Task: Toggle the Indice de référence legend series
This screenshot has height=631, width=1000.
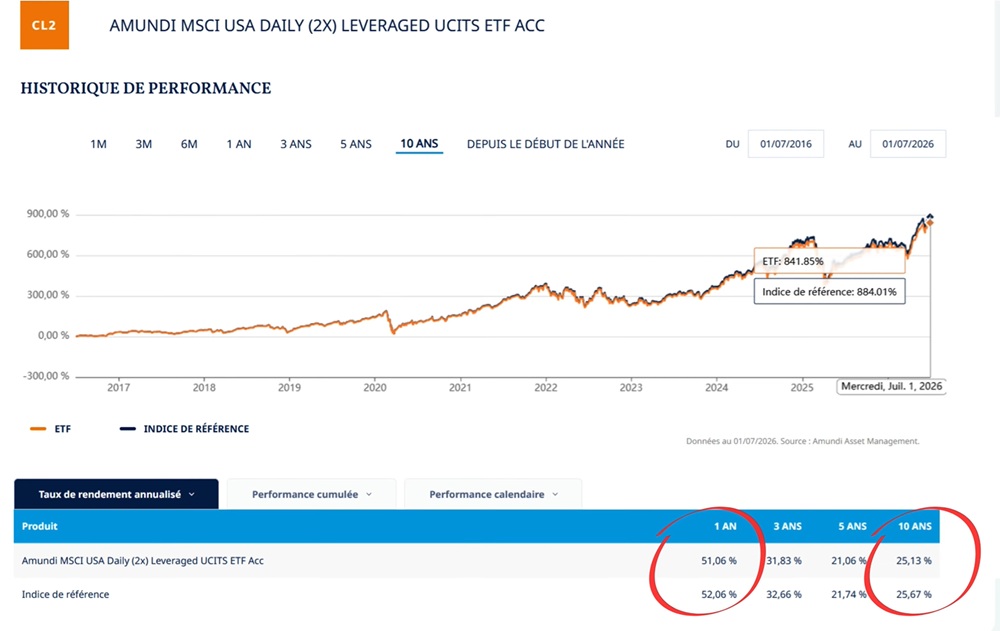Action: click(184, 429)
